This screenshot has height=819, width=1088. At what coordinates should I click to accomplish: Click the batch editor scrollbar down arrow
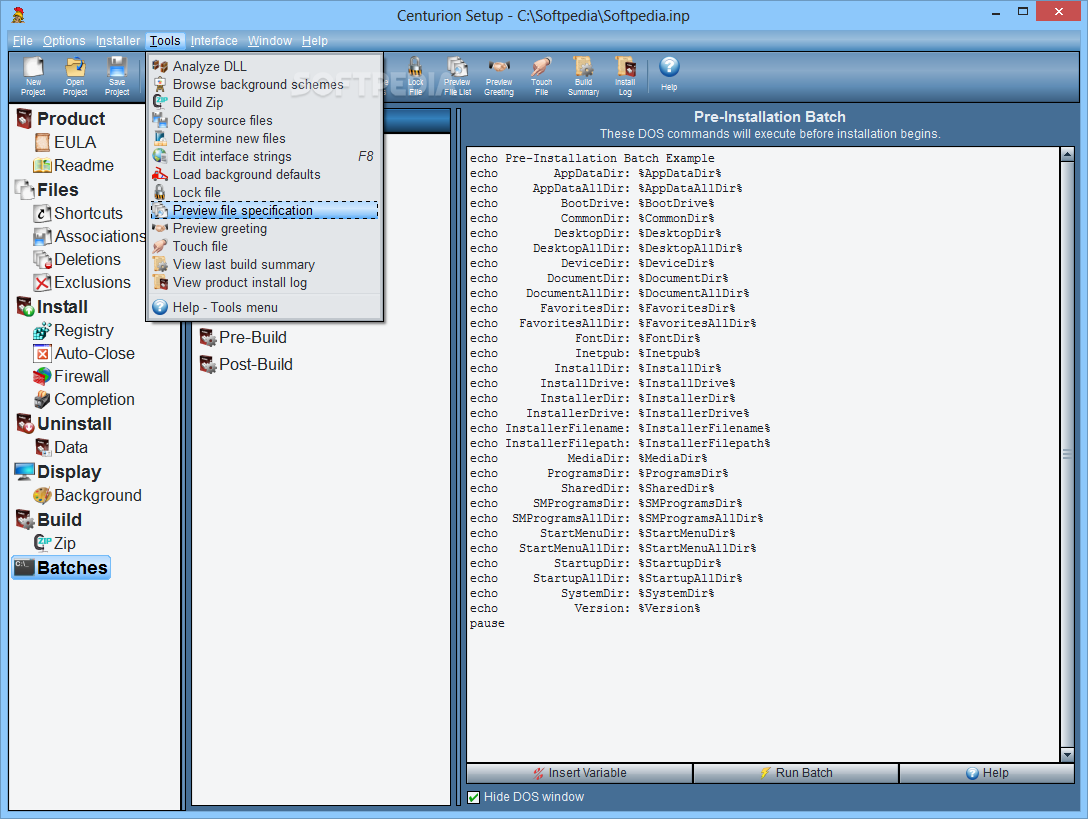[1067, 754]
